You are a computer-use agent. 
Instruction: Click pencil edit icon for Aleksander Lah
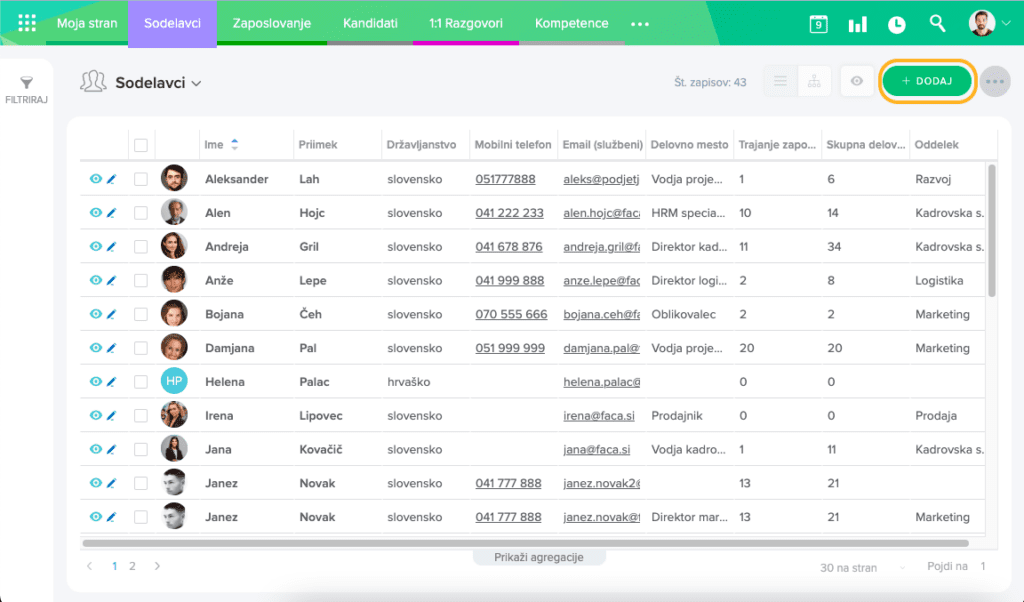(x=112, y=179)
